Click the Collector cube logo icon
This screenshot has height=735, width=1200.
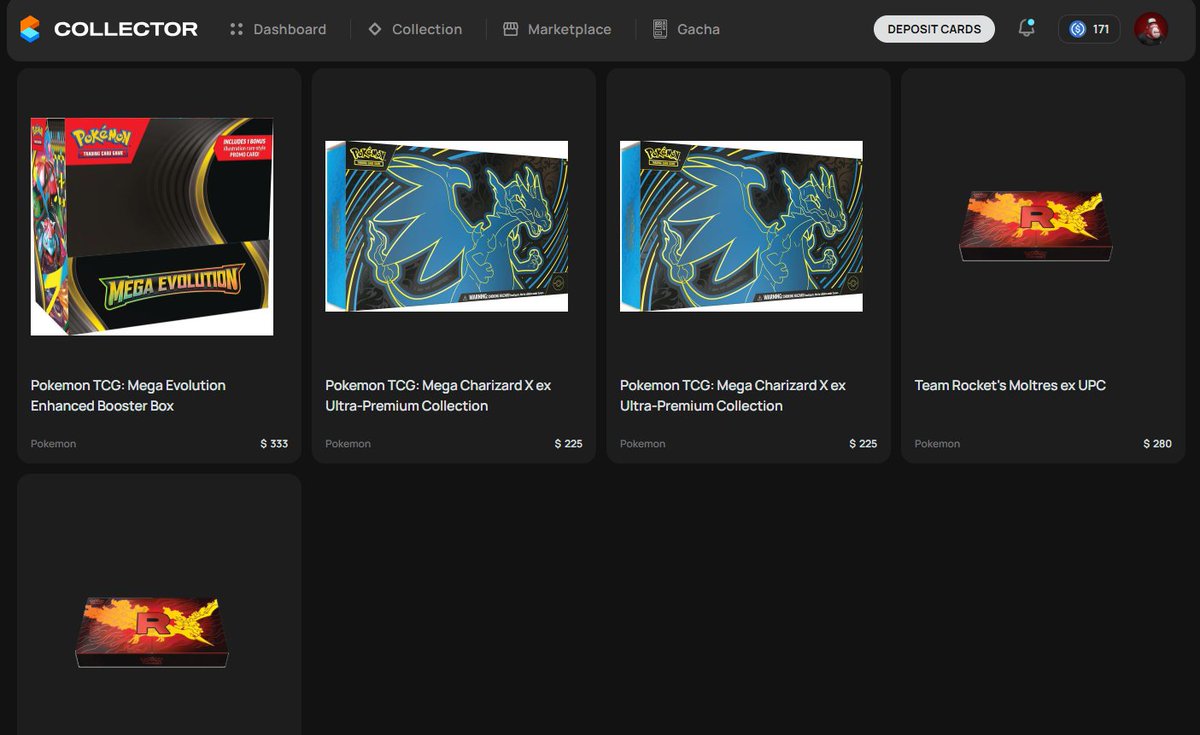click(x=31, y=29)
